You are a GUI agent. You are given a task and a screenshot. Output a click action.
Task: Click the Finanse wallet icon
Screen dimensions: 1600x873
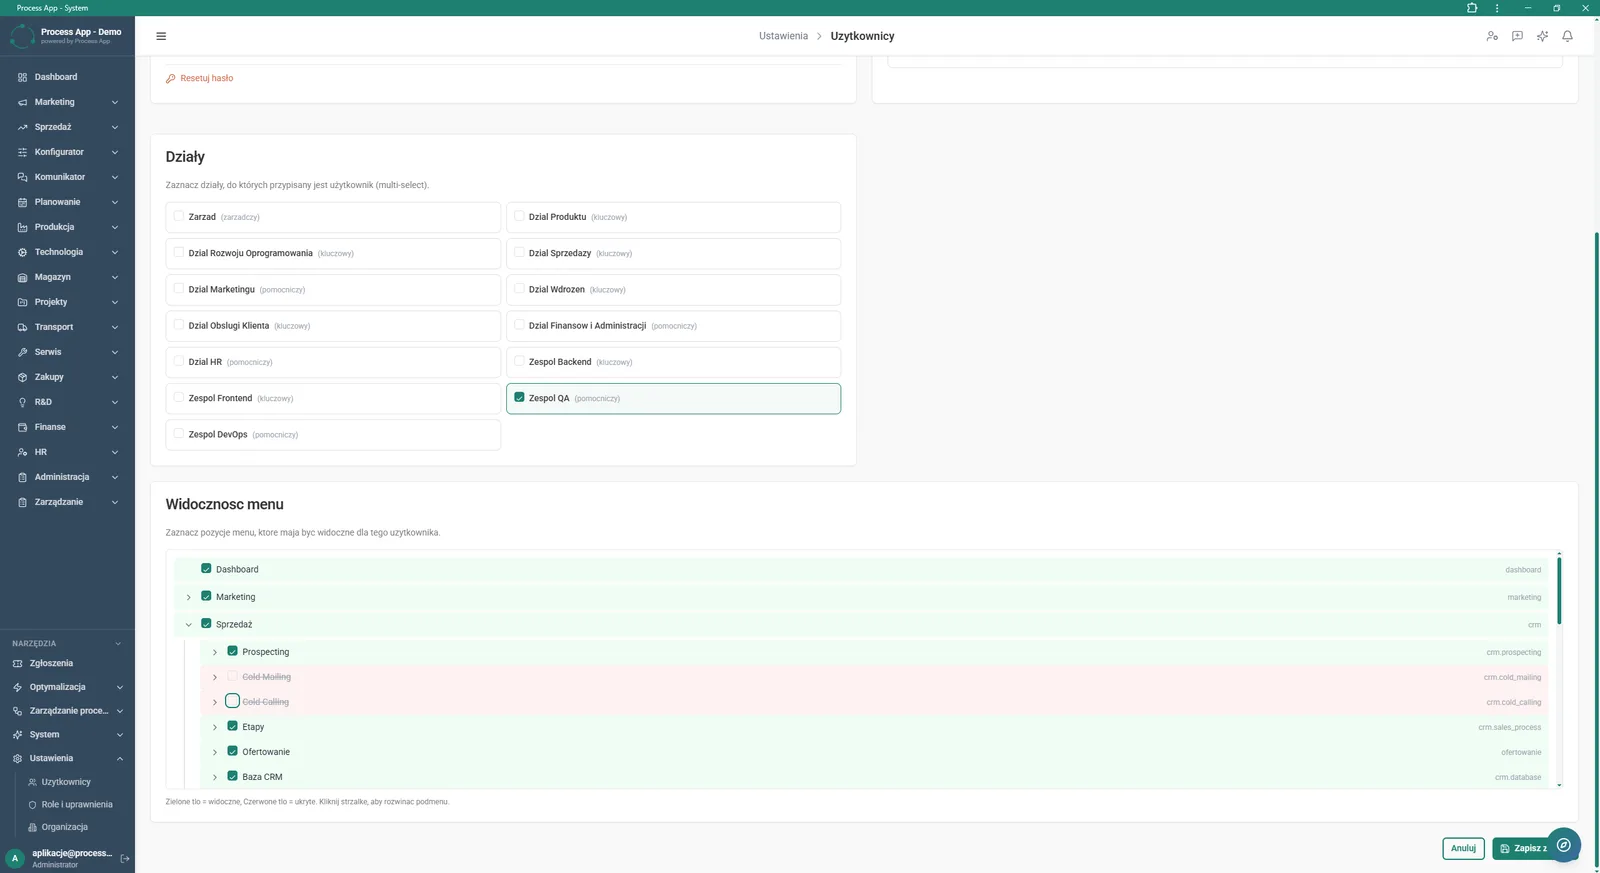22,427
